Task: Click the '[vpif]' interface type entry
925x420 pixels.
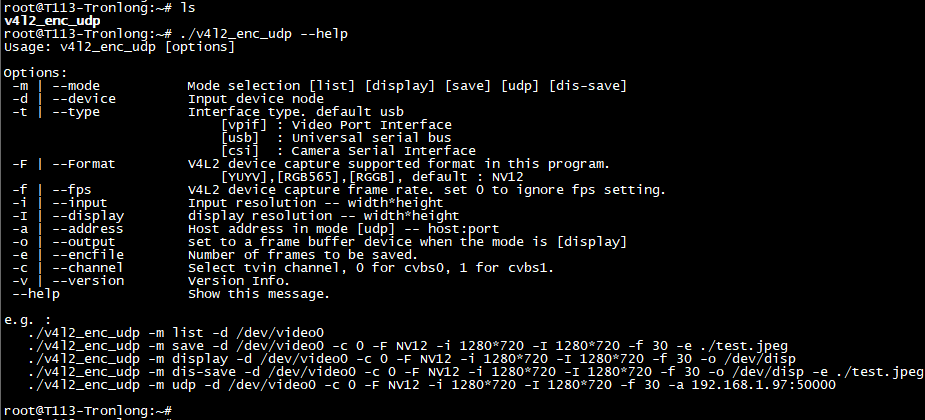Action: (244, 125)
